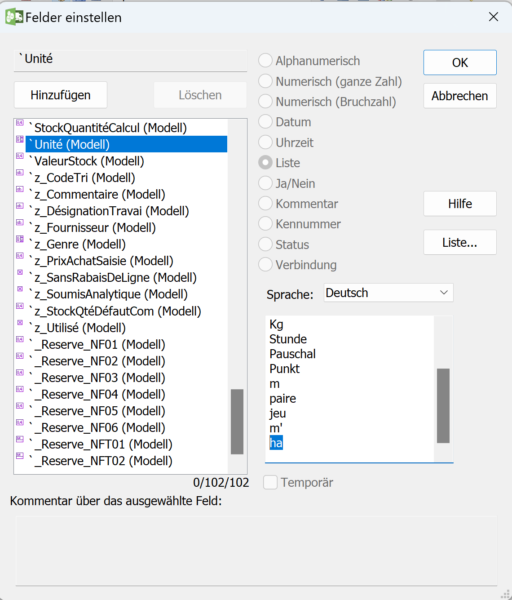Click the field list vertical scrollbar thumb
Image resolution: width=512 pixels, height=600 pixels.
237,421
